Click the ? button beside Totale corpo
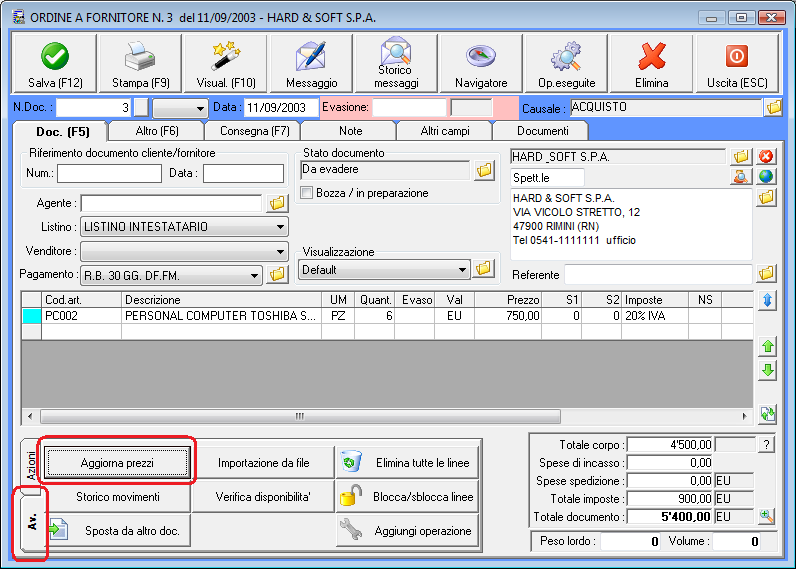The height and width of the screenshot is (569, 796). tap(766, 445)
